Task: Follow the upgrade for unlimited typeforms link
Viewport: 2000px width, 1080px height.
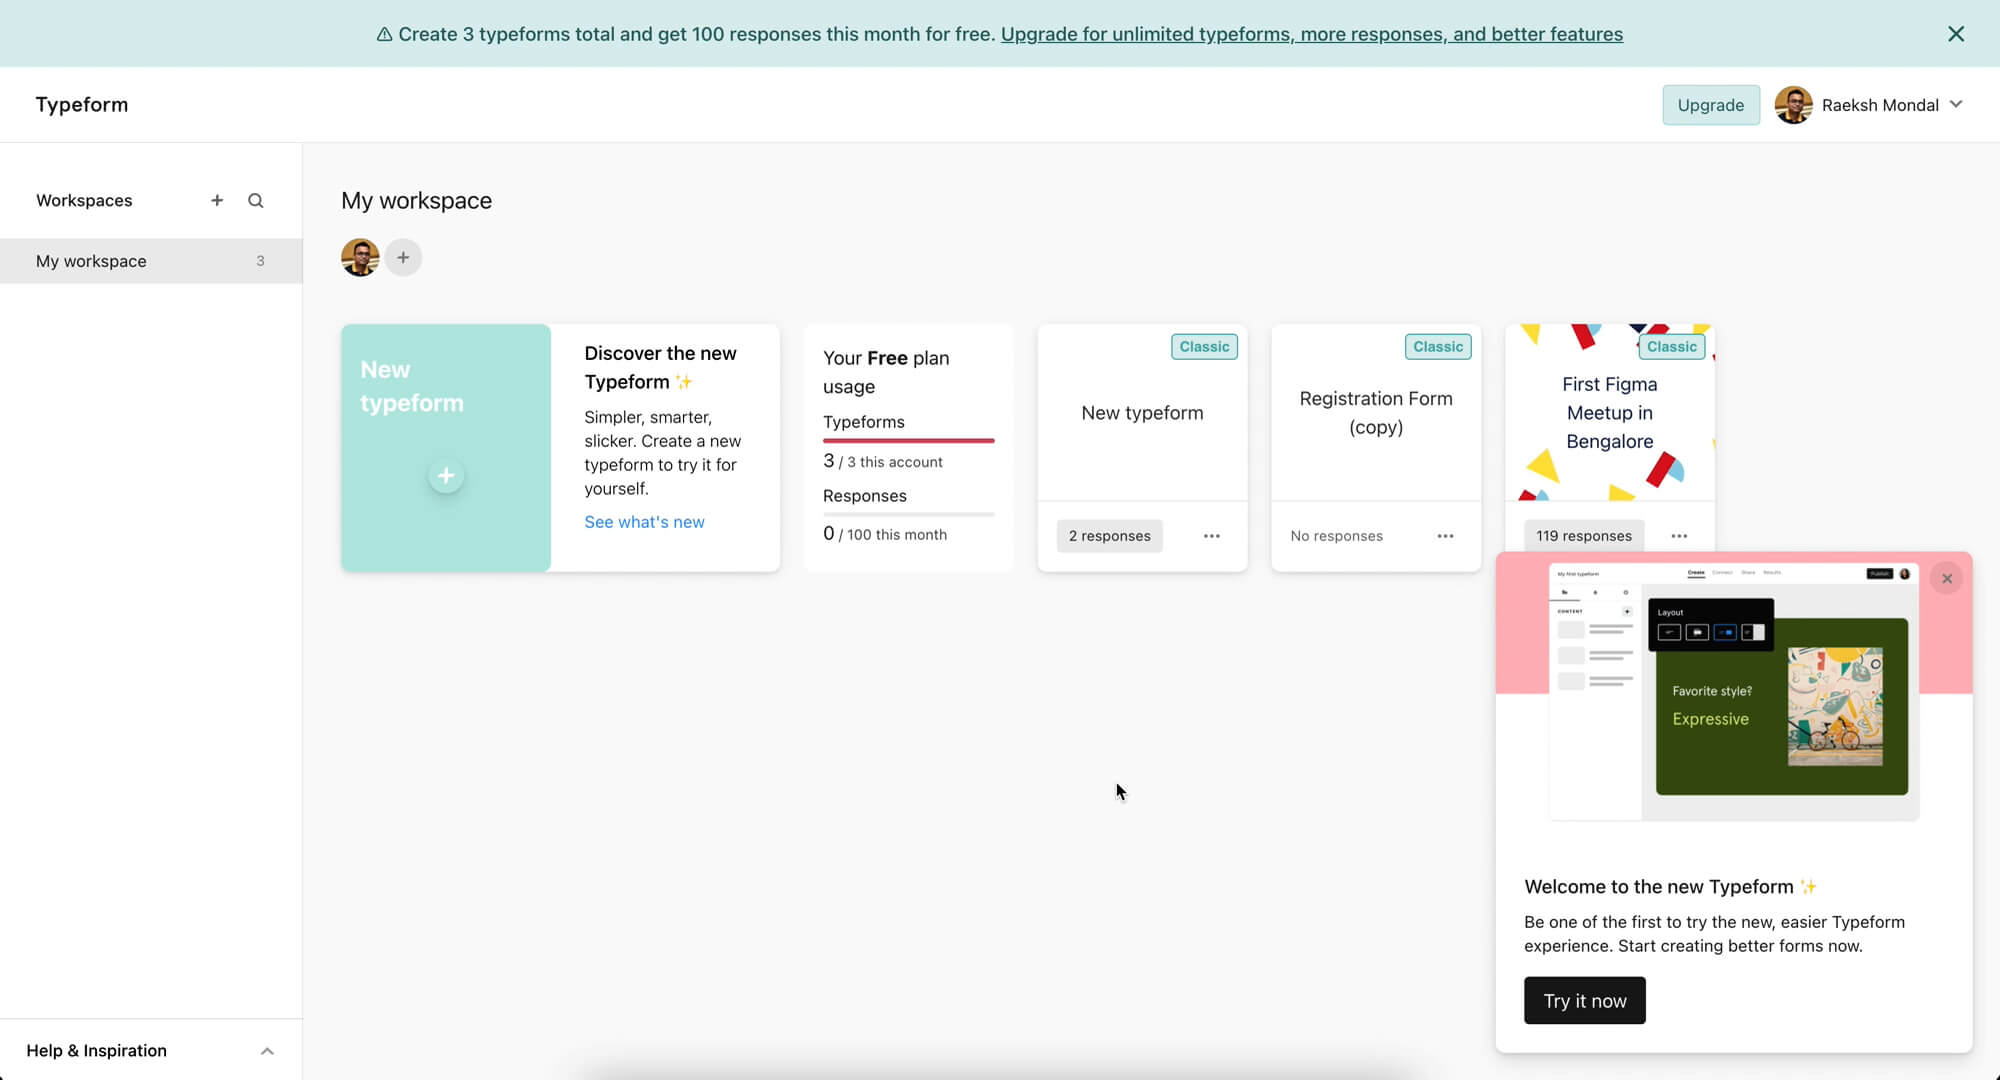Action: (1311, 34)
